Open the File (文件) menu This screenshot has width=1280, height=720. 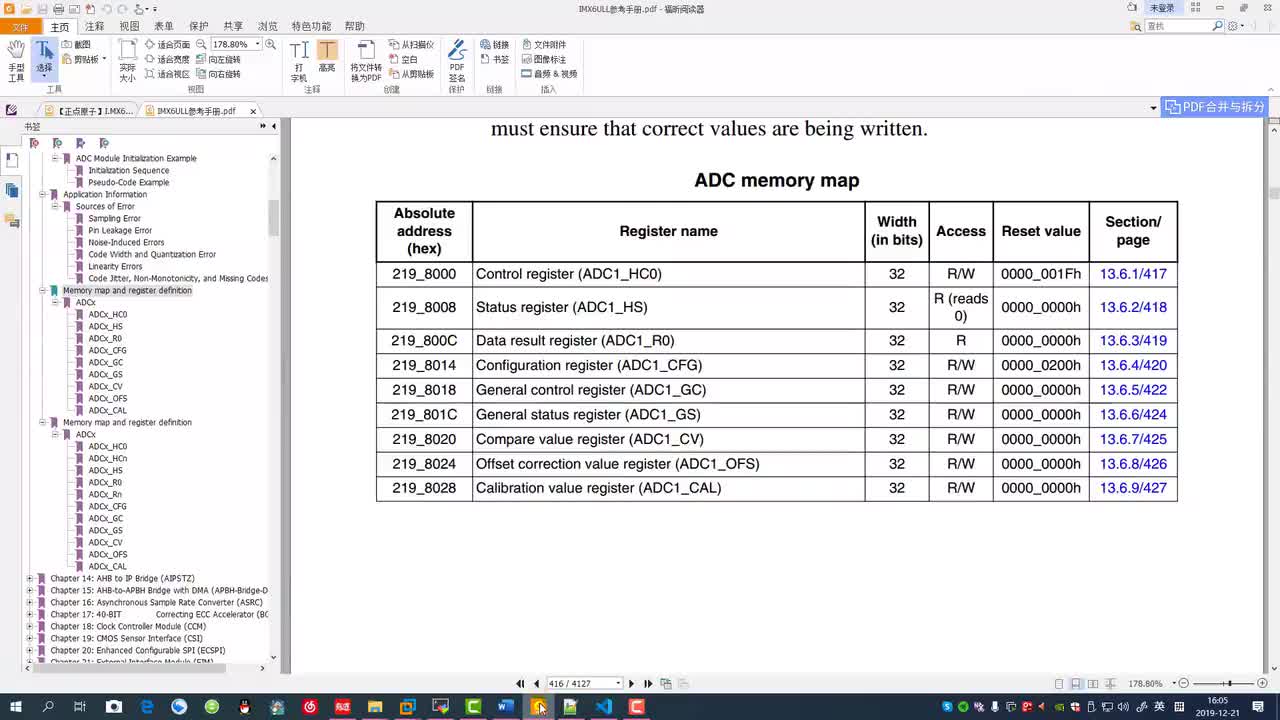click(x=20, y=27)
